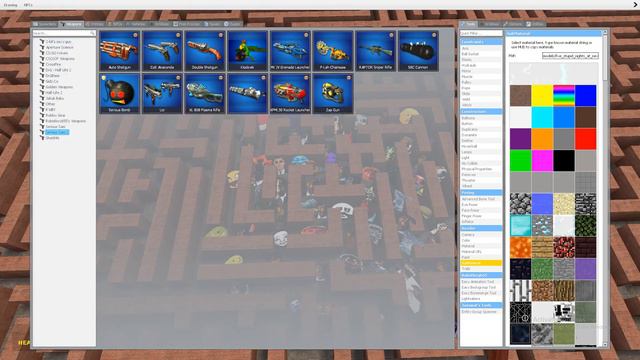Spawn the P-Lah Chainsaw
Viewport: 640px width, 360px height.
point(333,51)
